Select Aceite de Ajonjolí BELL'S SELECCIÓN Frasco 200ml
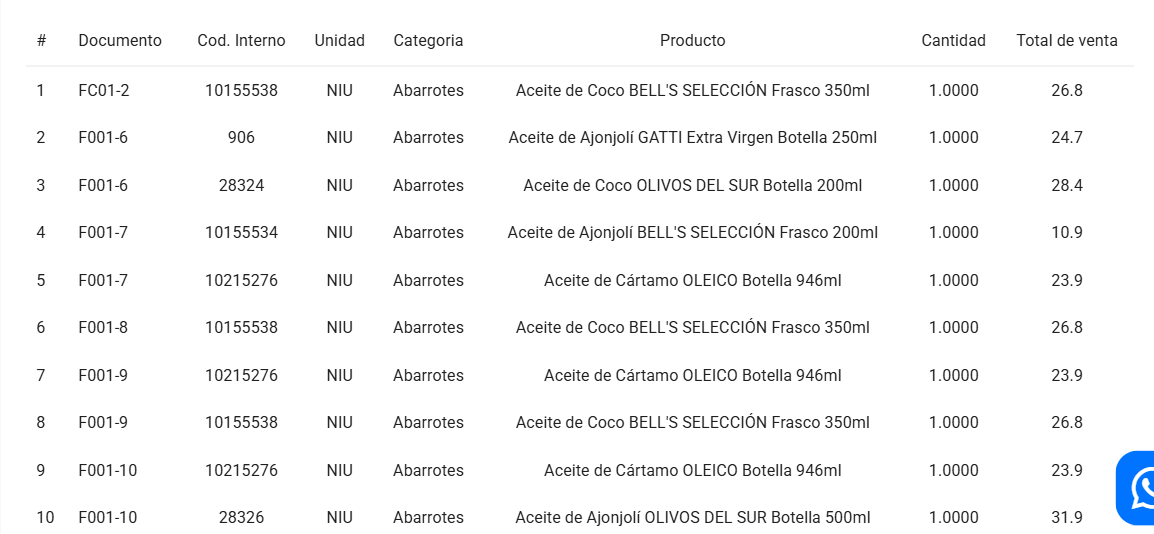This screenshot has width=1154, height=534. [x=692, y=233]
